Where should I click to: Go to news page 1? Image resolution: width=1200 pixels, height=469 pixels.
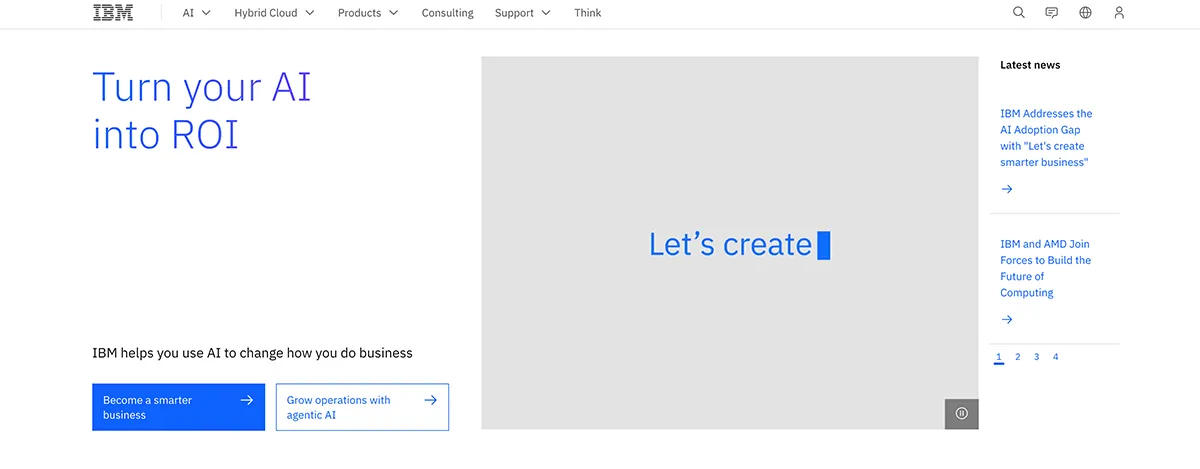pyautogui.click(x=999, y=357)
